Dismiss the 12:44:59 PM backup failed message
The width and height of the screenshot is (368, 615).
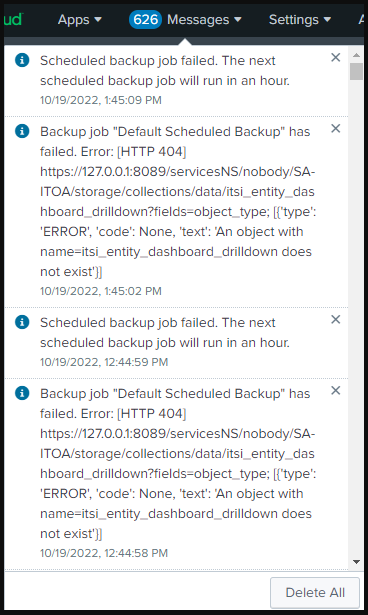(x=335, y=320)
